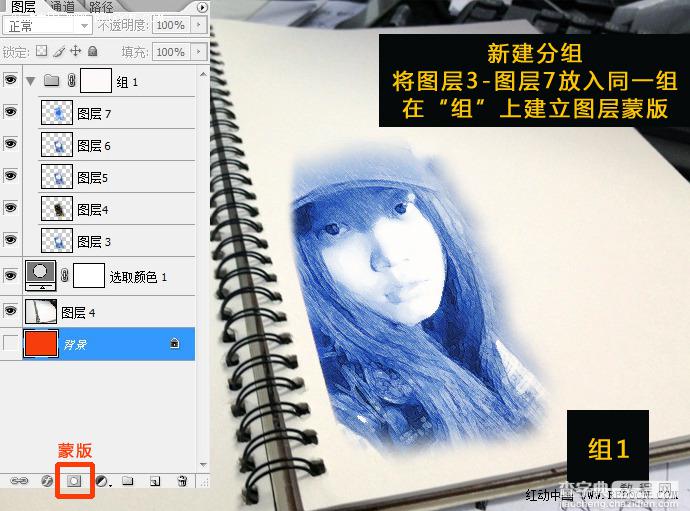Click the lock icon on 背景 layer
The width and height of the screenshot is (690, 511).
tap(175, 343)
